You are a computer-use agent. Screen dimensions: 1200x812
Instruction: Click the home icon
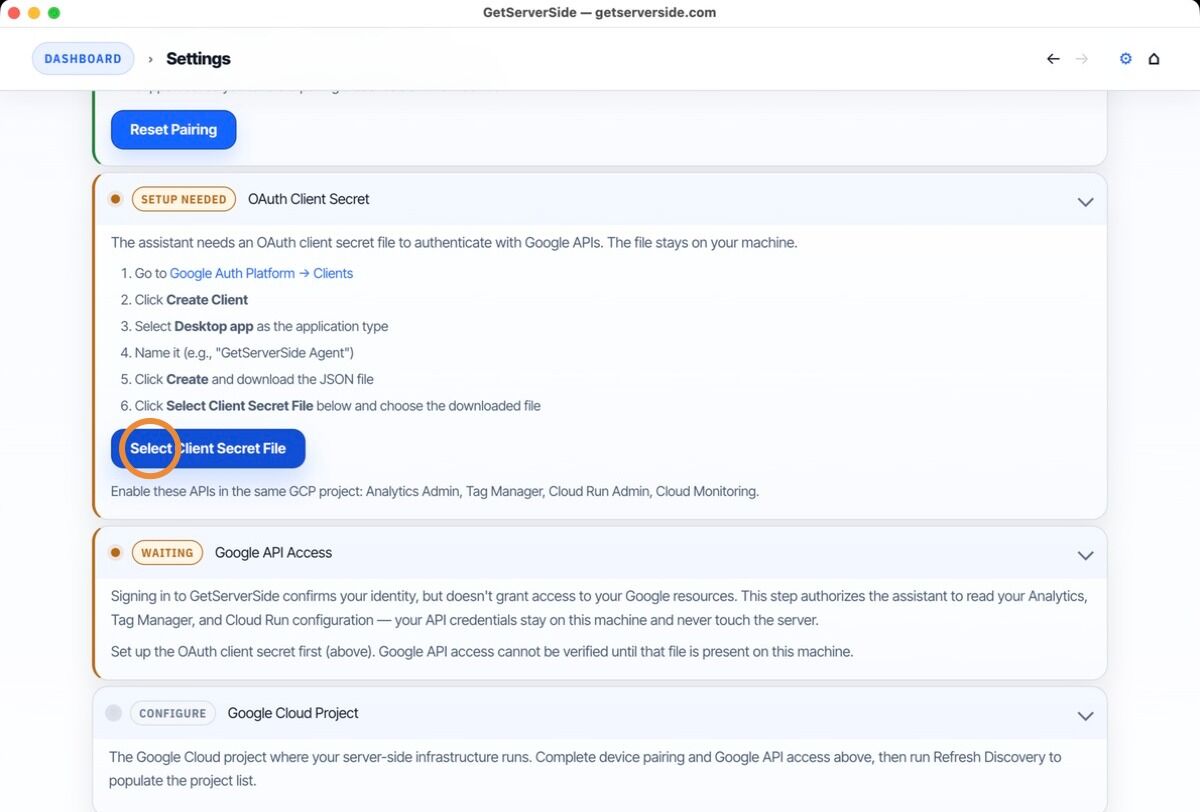(1154, 58)
